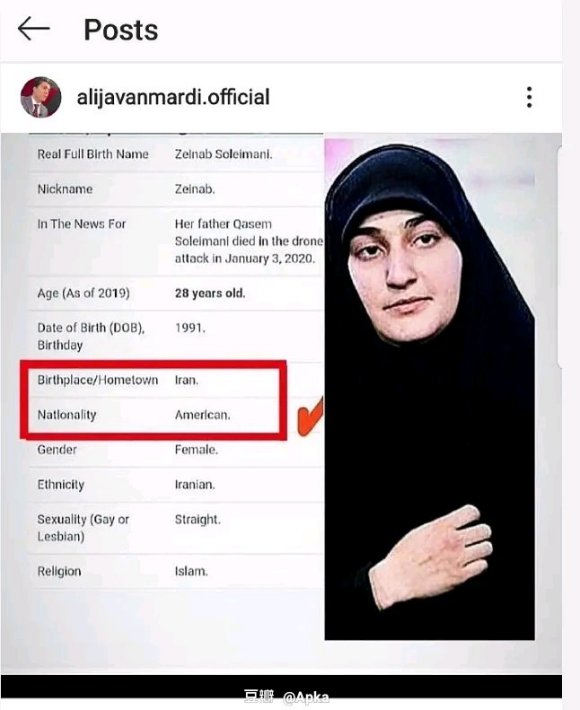
Task: Tap the back arrow icon
Action: tap(34, 29)
